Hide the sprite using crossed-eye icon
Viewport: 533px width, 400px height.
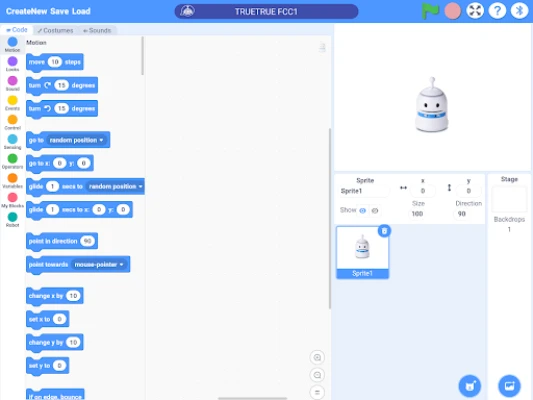pyautogui.click(x=375, y=210)
